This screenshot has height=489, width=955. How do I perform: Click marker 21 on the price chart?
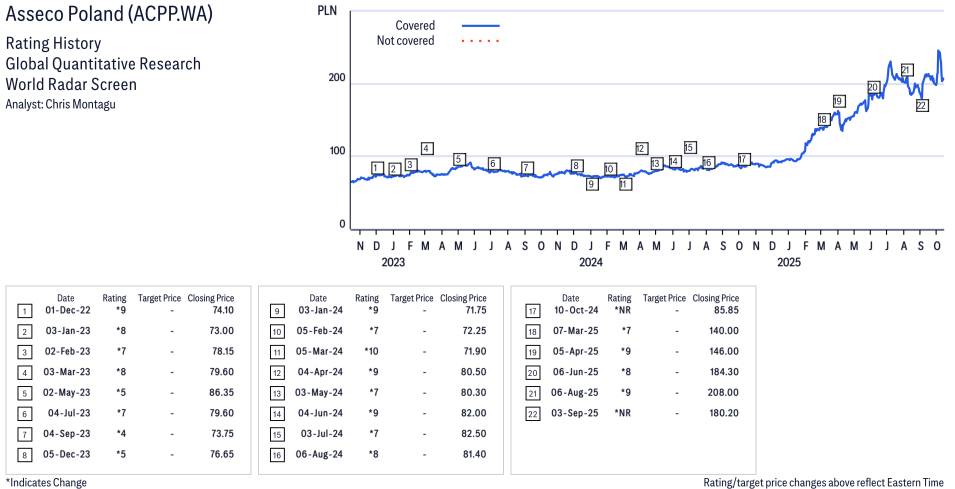pos(906,70)
